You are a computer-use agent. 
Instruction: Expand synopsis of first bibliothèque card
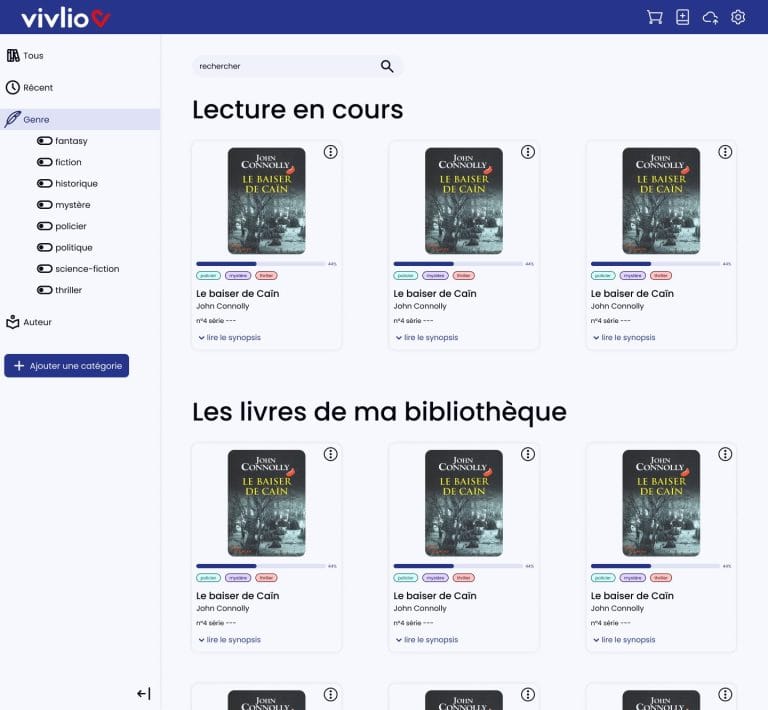click(229, 639)
